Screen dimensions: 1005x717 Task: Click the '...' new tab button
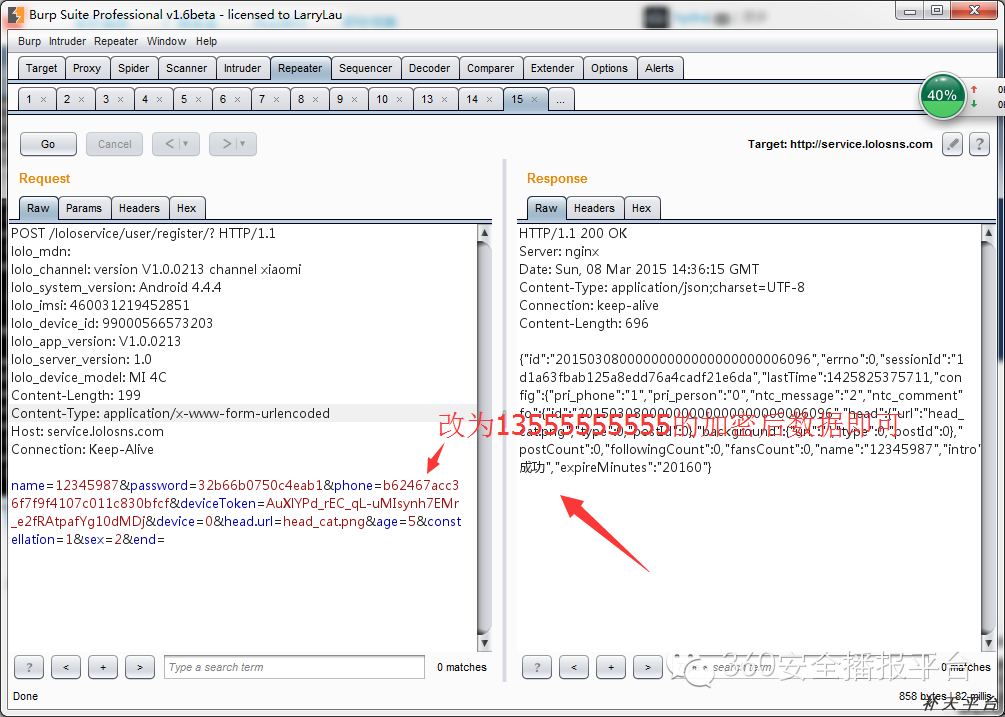pos(561,99)
